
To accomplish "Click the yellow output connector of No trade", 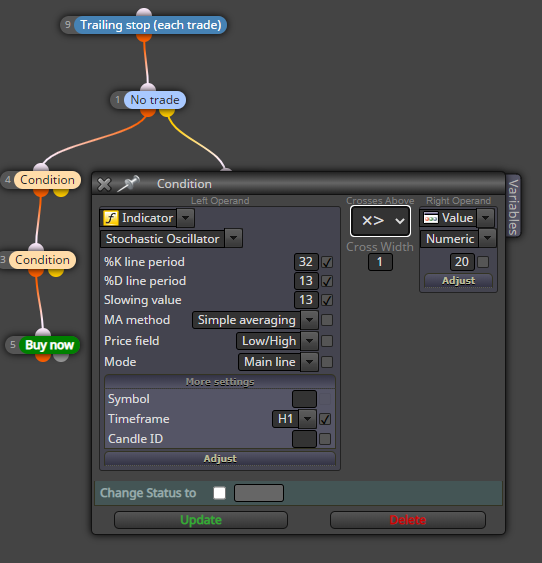I will point(167,112).
